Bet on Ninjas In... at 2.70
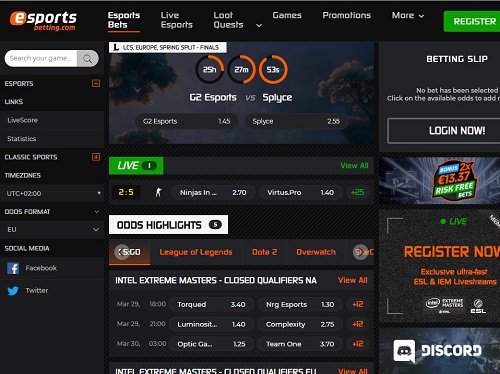 tap(213, 192)
